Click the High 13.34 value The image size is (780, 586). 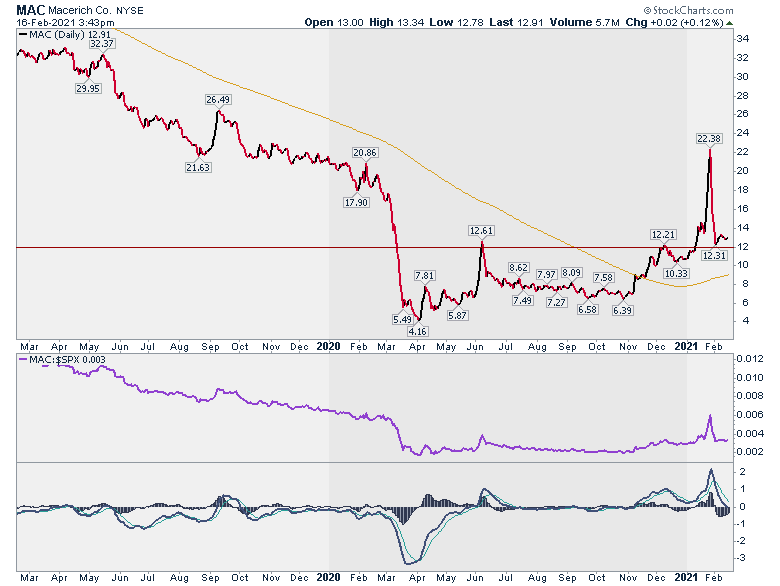click(x=396, y=22)
